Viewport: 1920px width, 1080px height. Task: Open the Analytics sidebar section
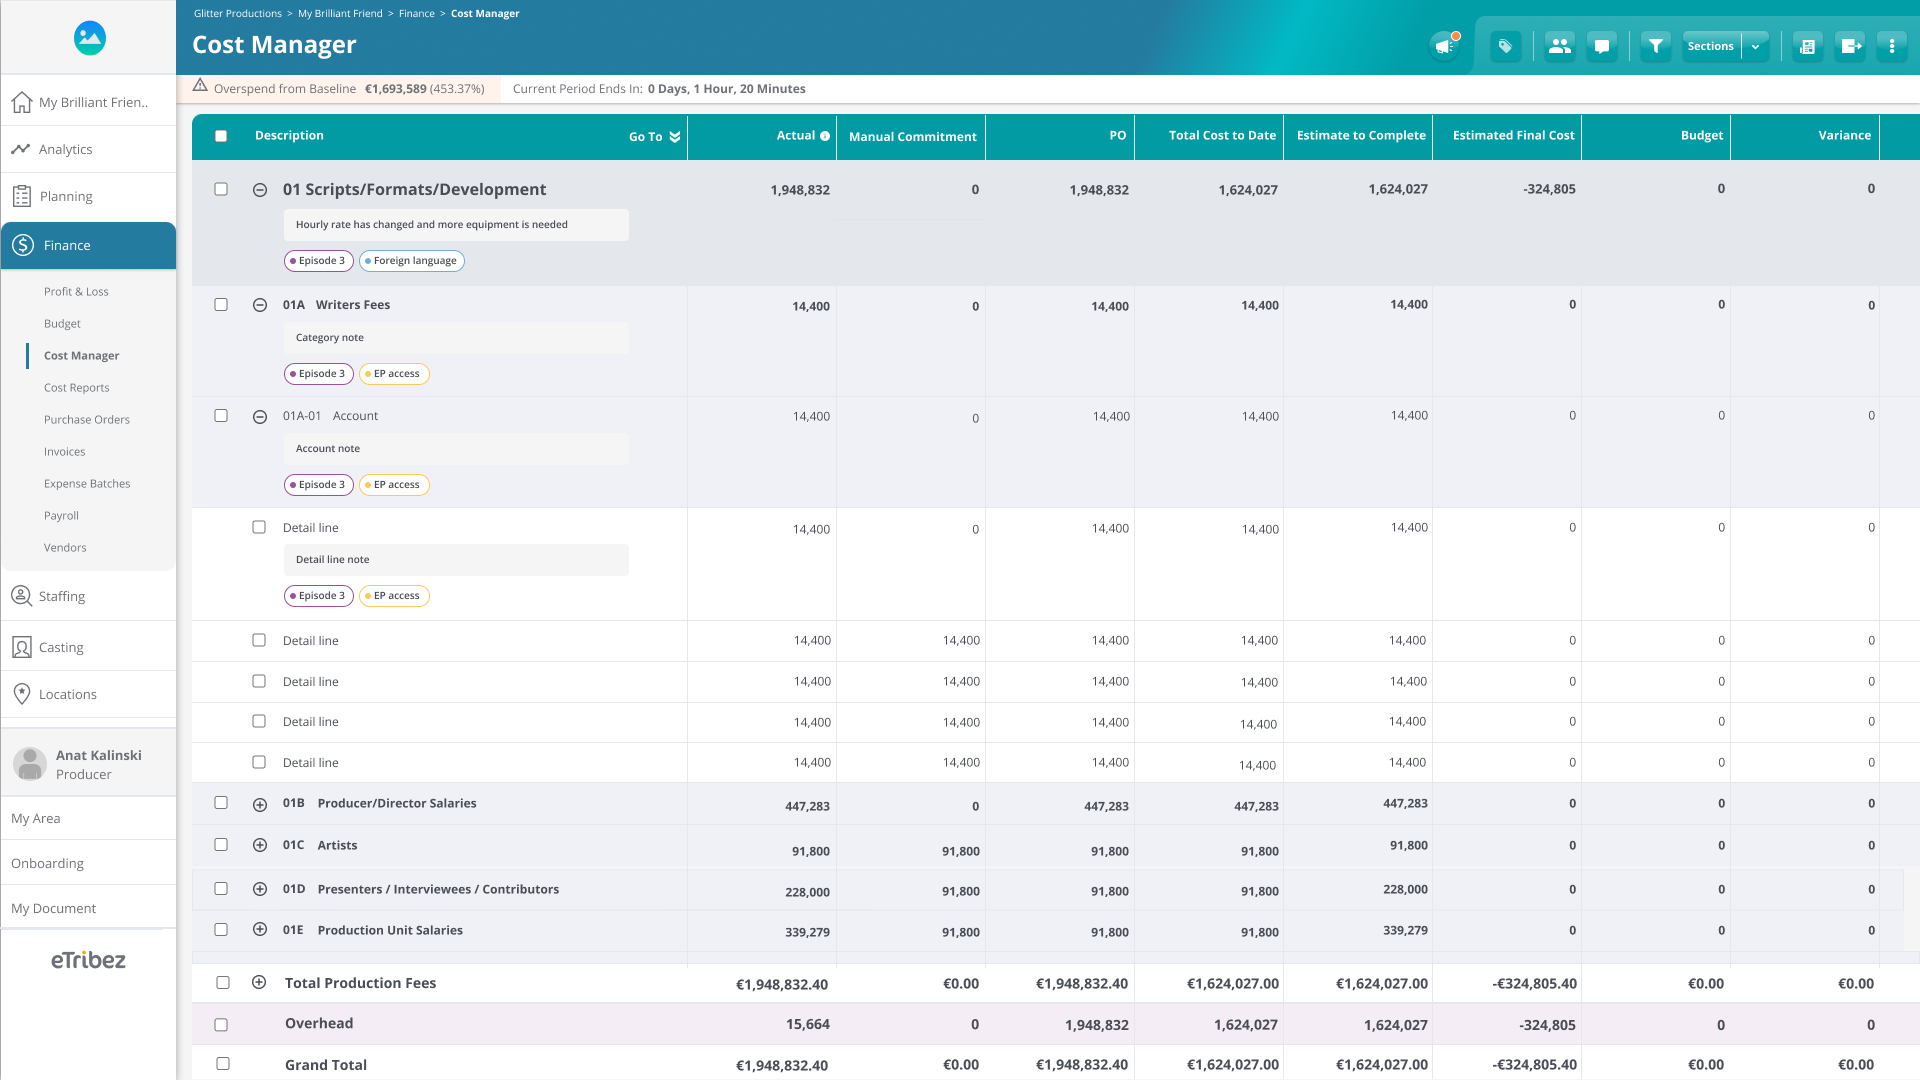[x=88, y=149]
